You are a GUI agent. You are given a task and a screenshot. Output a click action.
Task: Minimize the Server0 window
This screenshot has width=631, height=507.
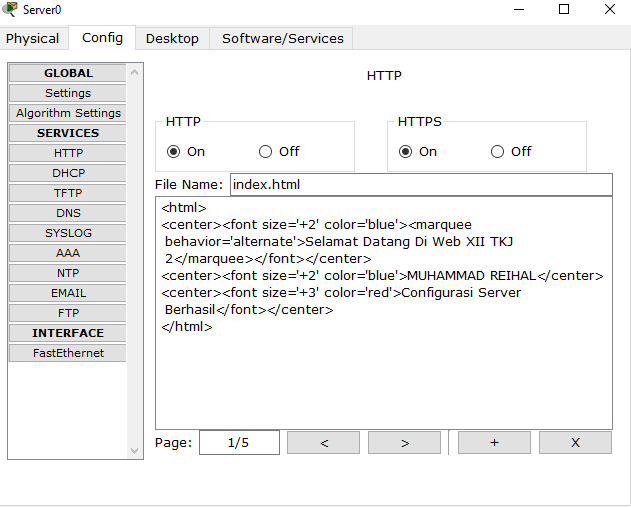tap(519, 9)
